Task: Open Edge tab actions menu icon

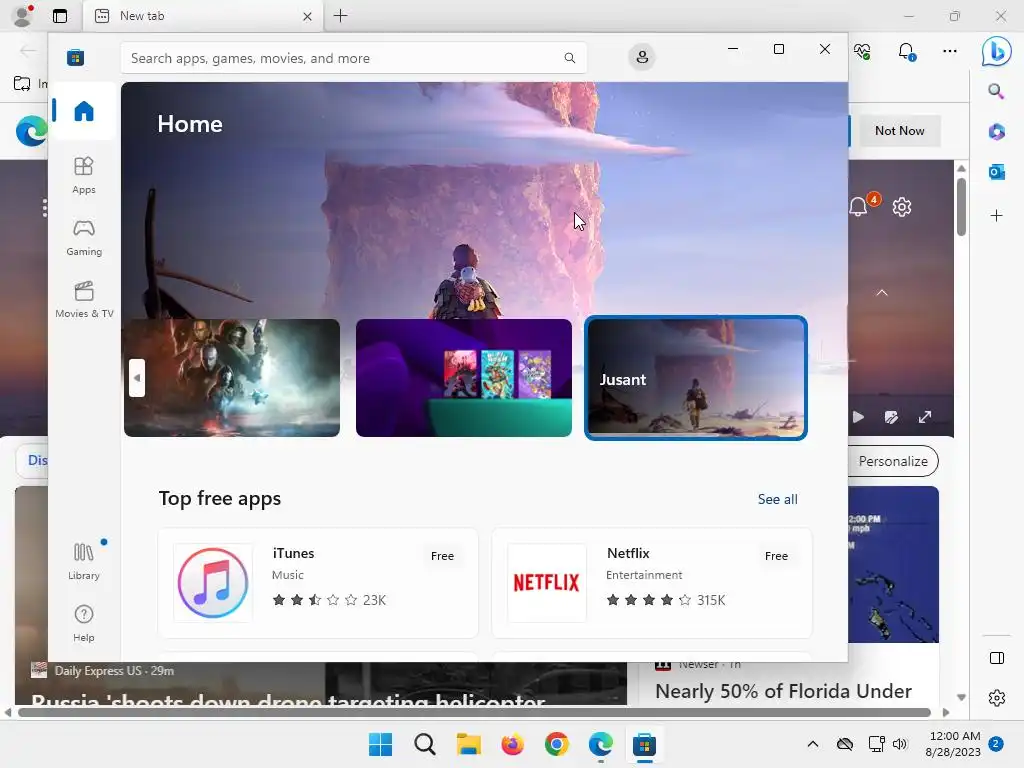Action: (x=60, y=16)
